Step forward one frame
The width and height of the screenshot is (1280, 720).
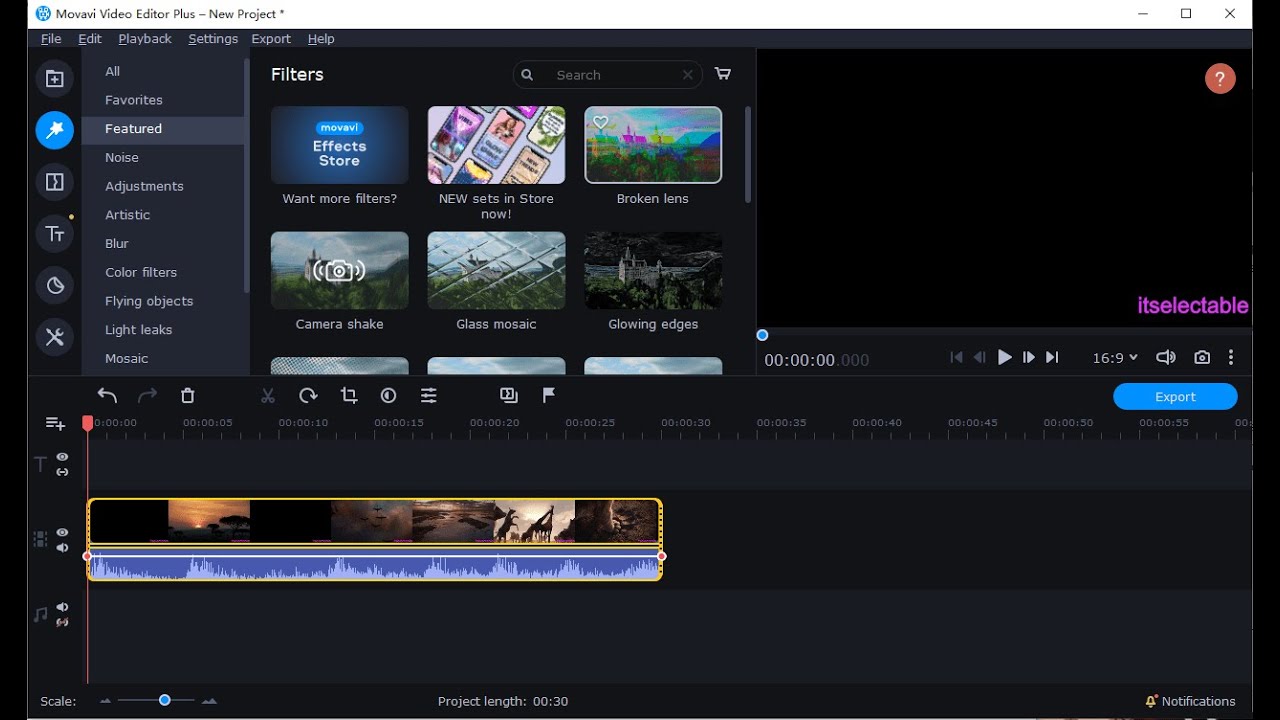(1028, 358)
